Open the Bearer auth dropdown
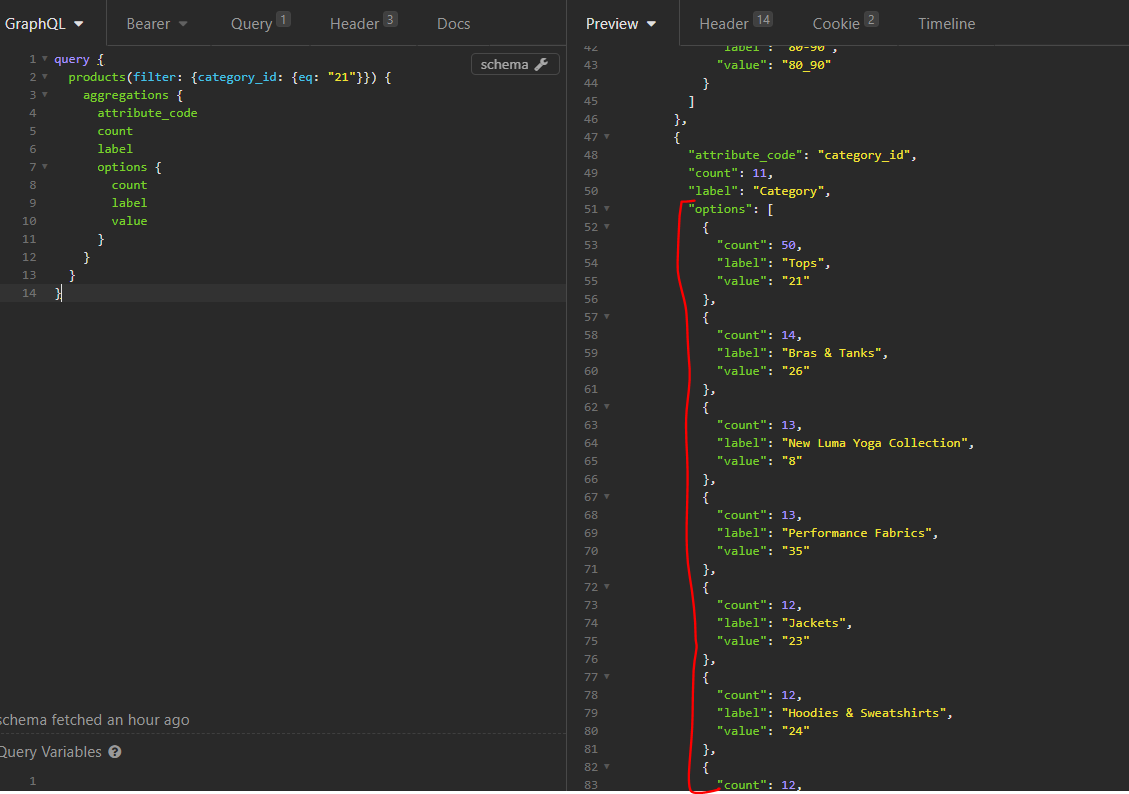The image size is (1129, 794). 156,24
